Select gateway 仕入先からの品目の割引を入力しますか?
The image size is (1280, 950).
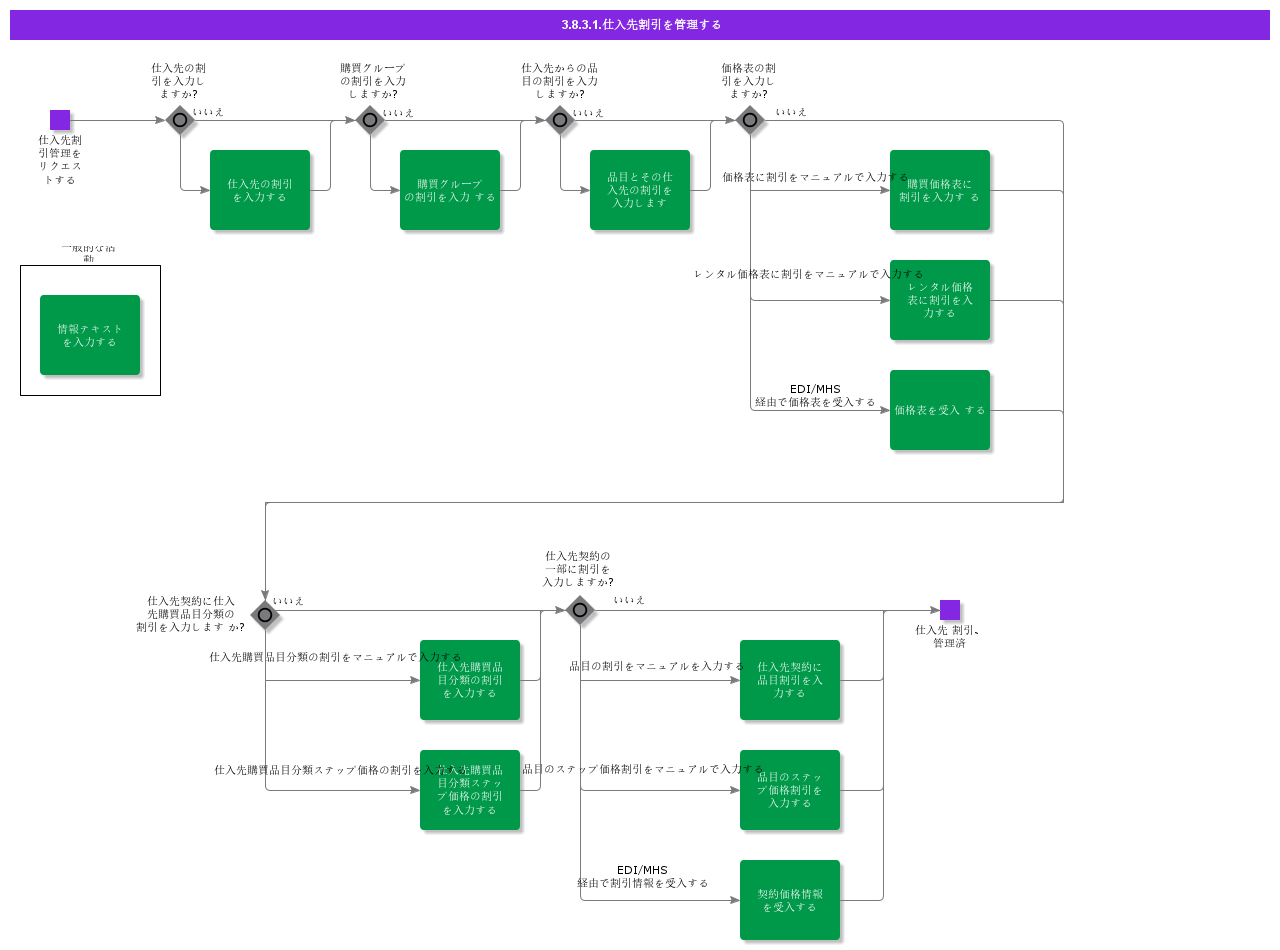click(x=560, y=120)
